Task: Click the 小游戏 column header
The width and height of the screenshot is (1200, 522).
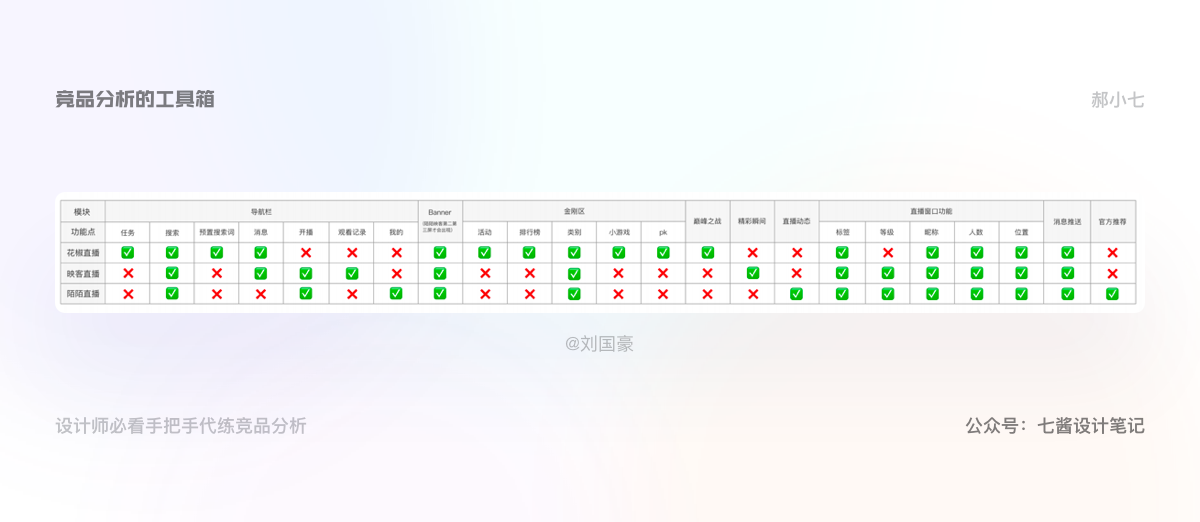Action: 619,231
